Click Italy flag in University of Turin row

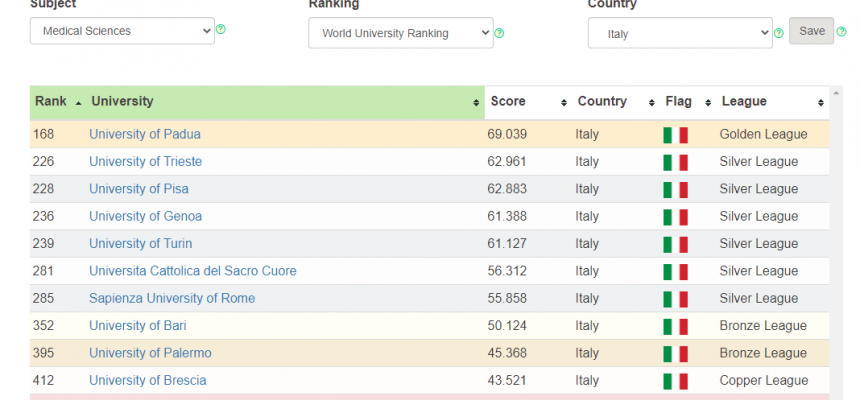tap(675, 245)
